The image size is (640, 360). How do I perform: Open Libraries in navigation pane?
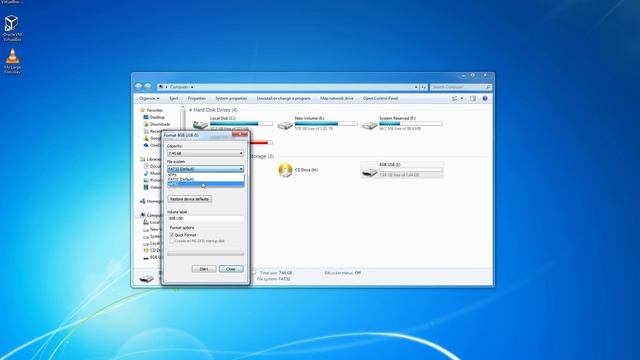[x=150, y=159]
